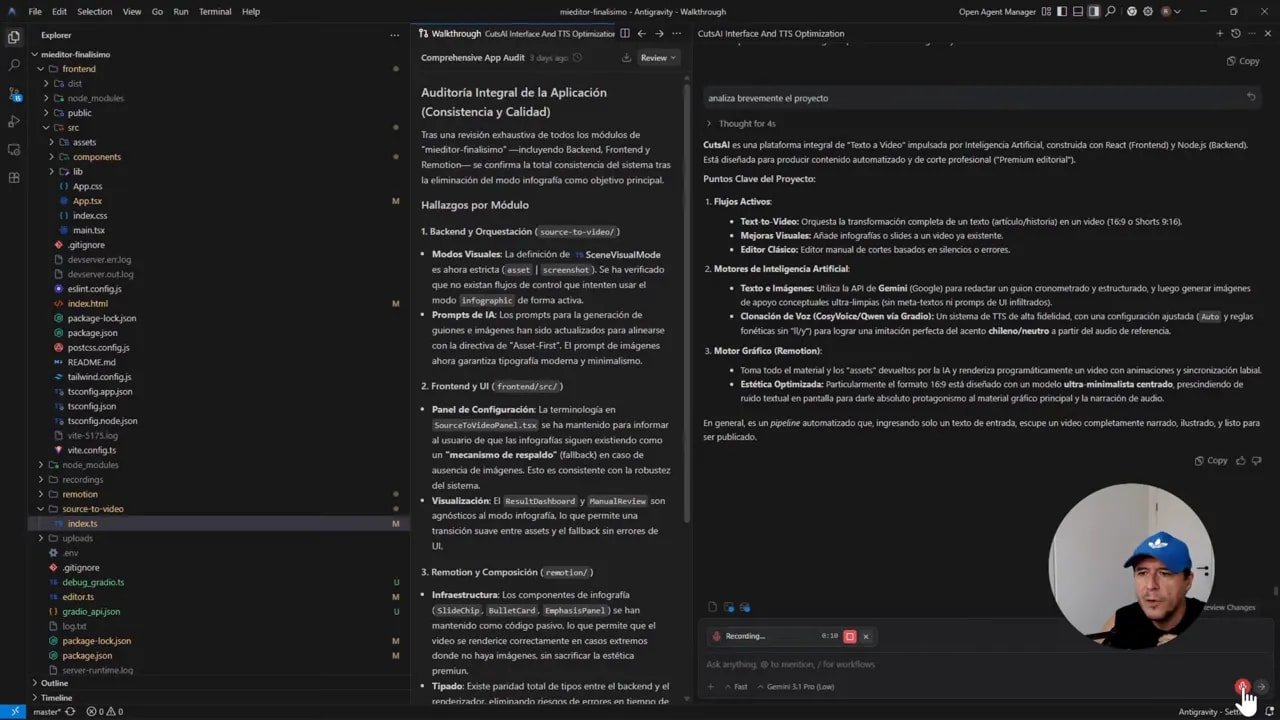Open the Help menu
This screenshot has height=720, width=1280.
point(251,11)
